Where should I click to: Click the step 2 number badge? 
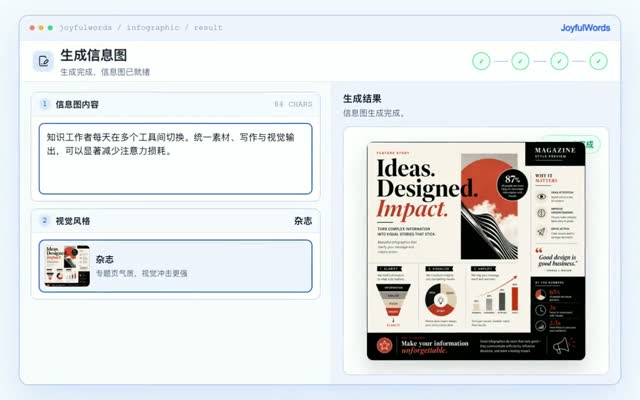click(44, 221)
